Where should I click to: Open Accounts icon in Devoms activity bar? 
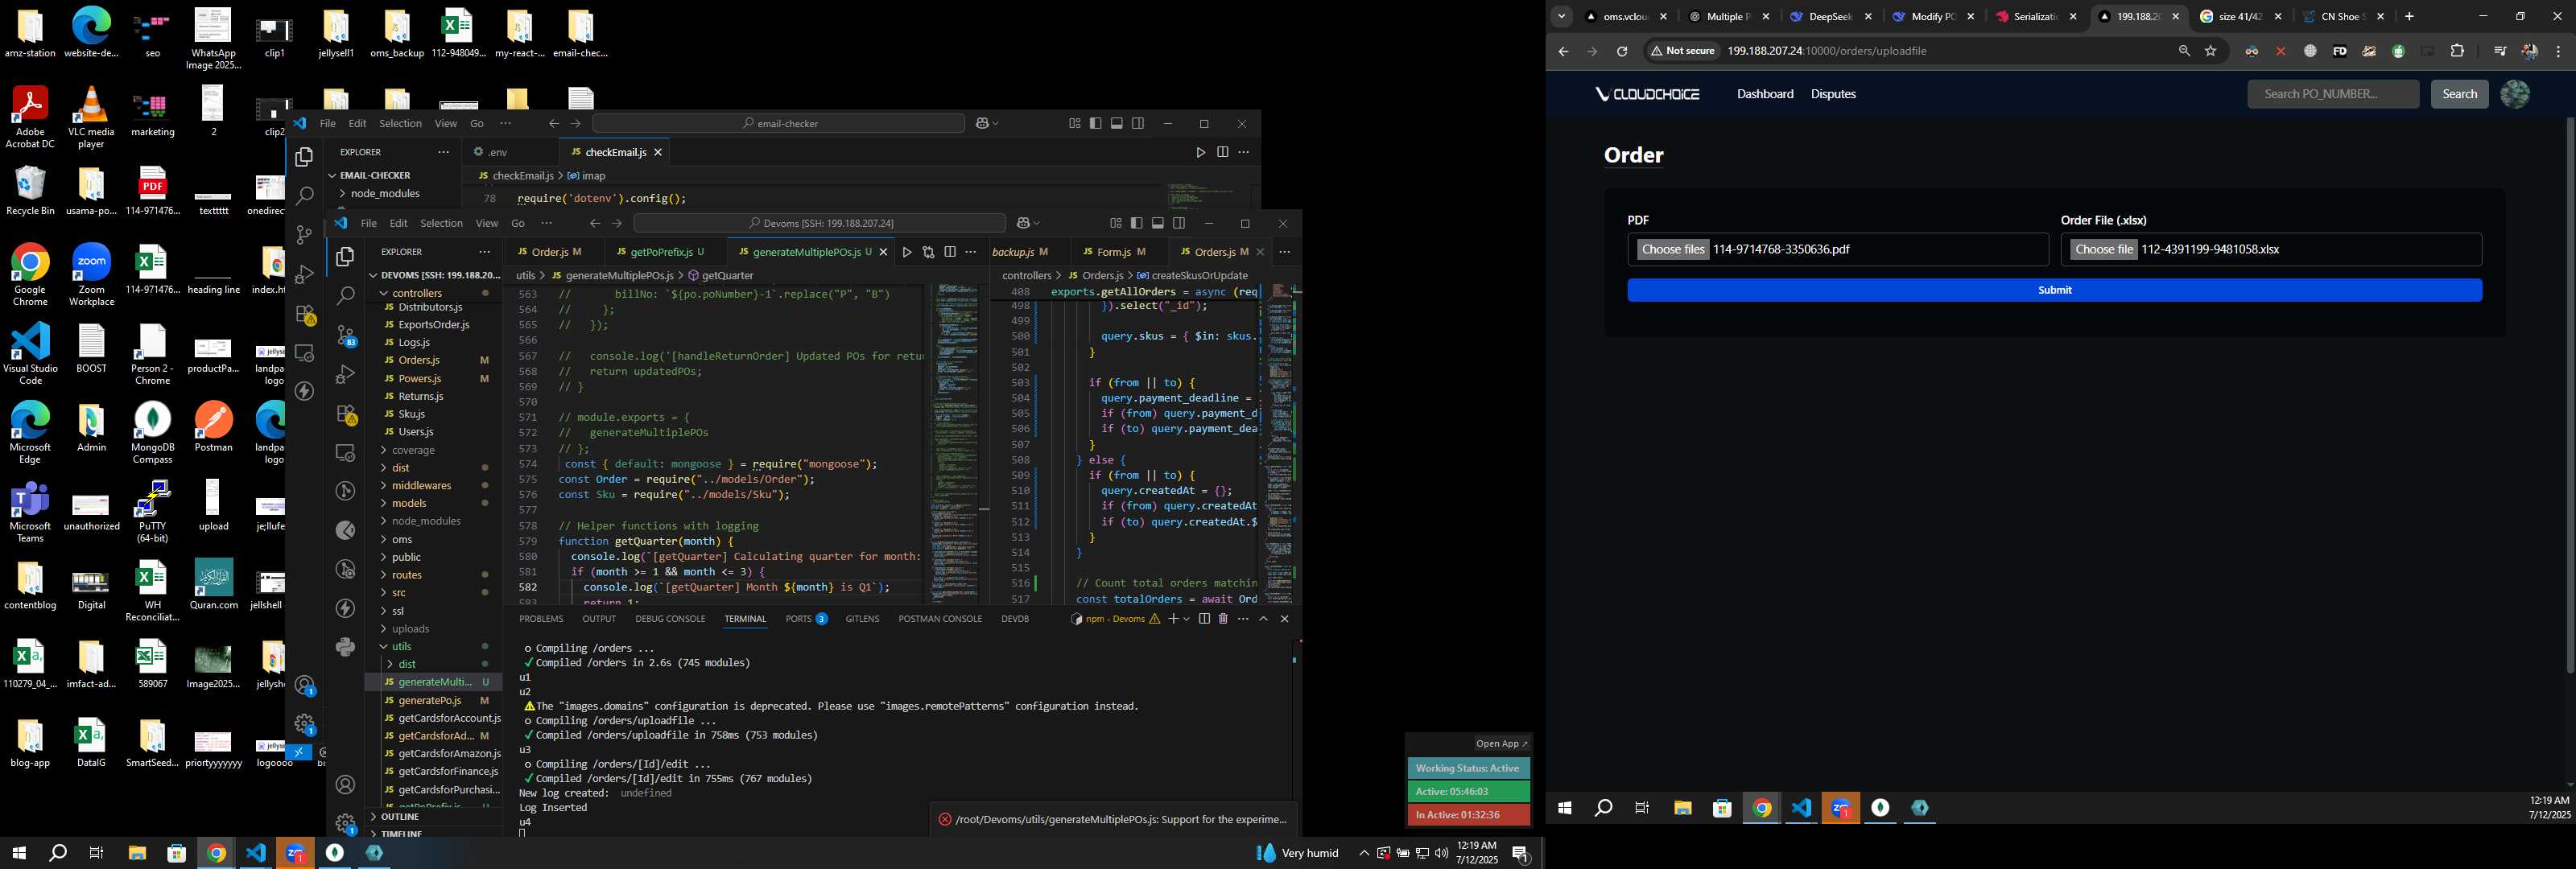click(x=345, y=785)
